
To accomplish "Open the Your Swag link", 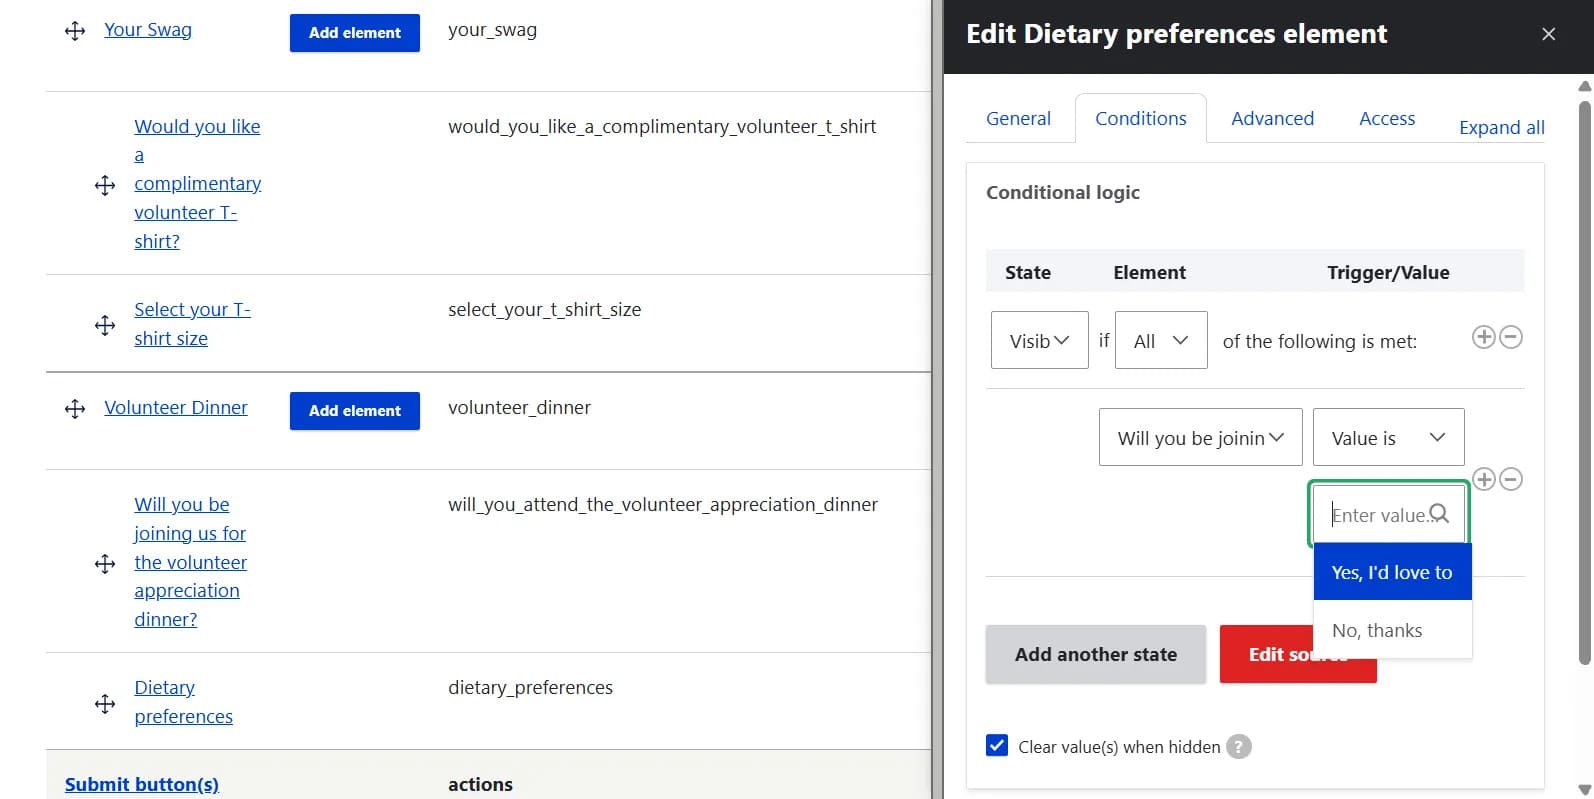I will [148, 29].
